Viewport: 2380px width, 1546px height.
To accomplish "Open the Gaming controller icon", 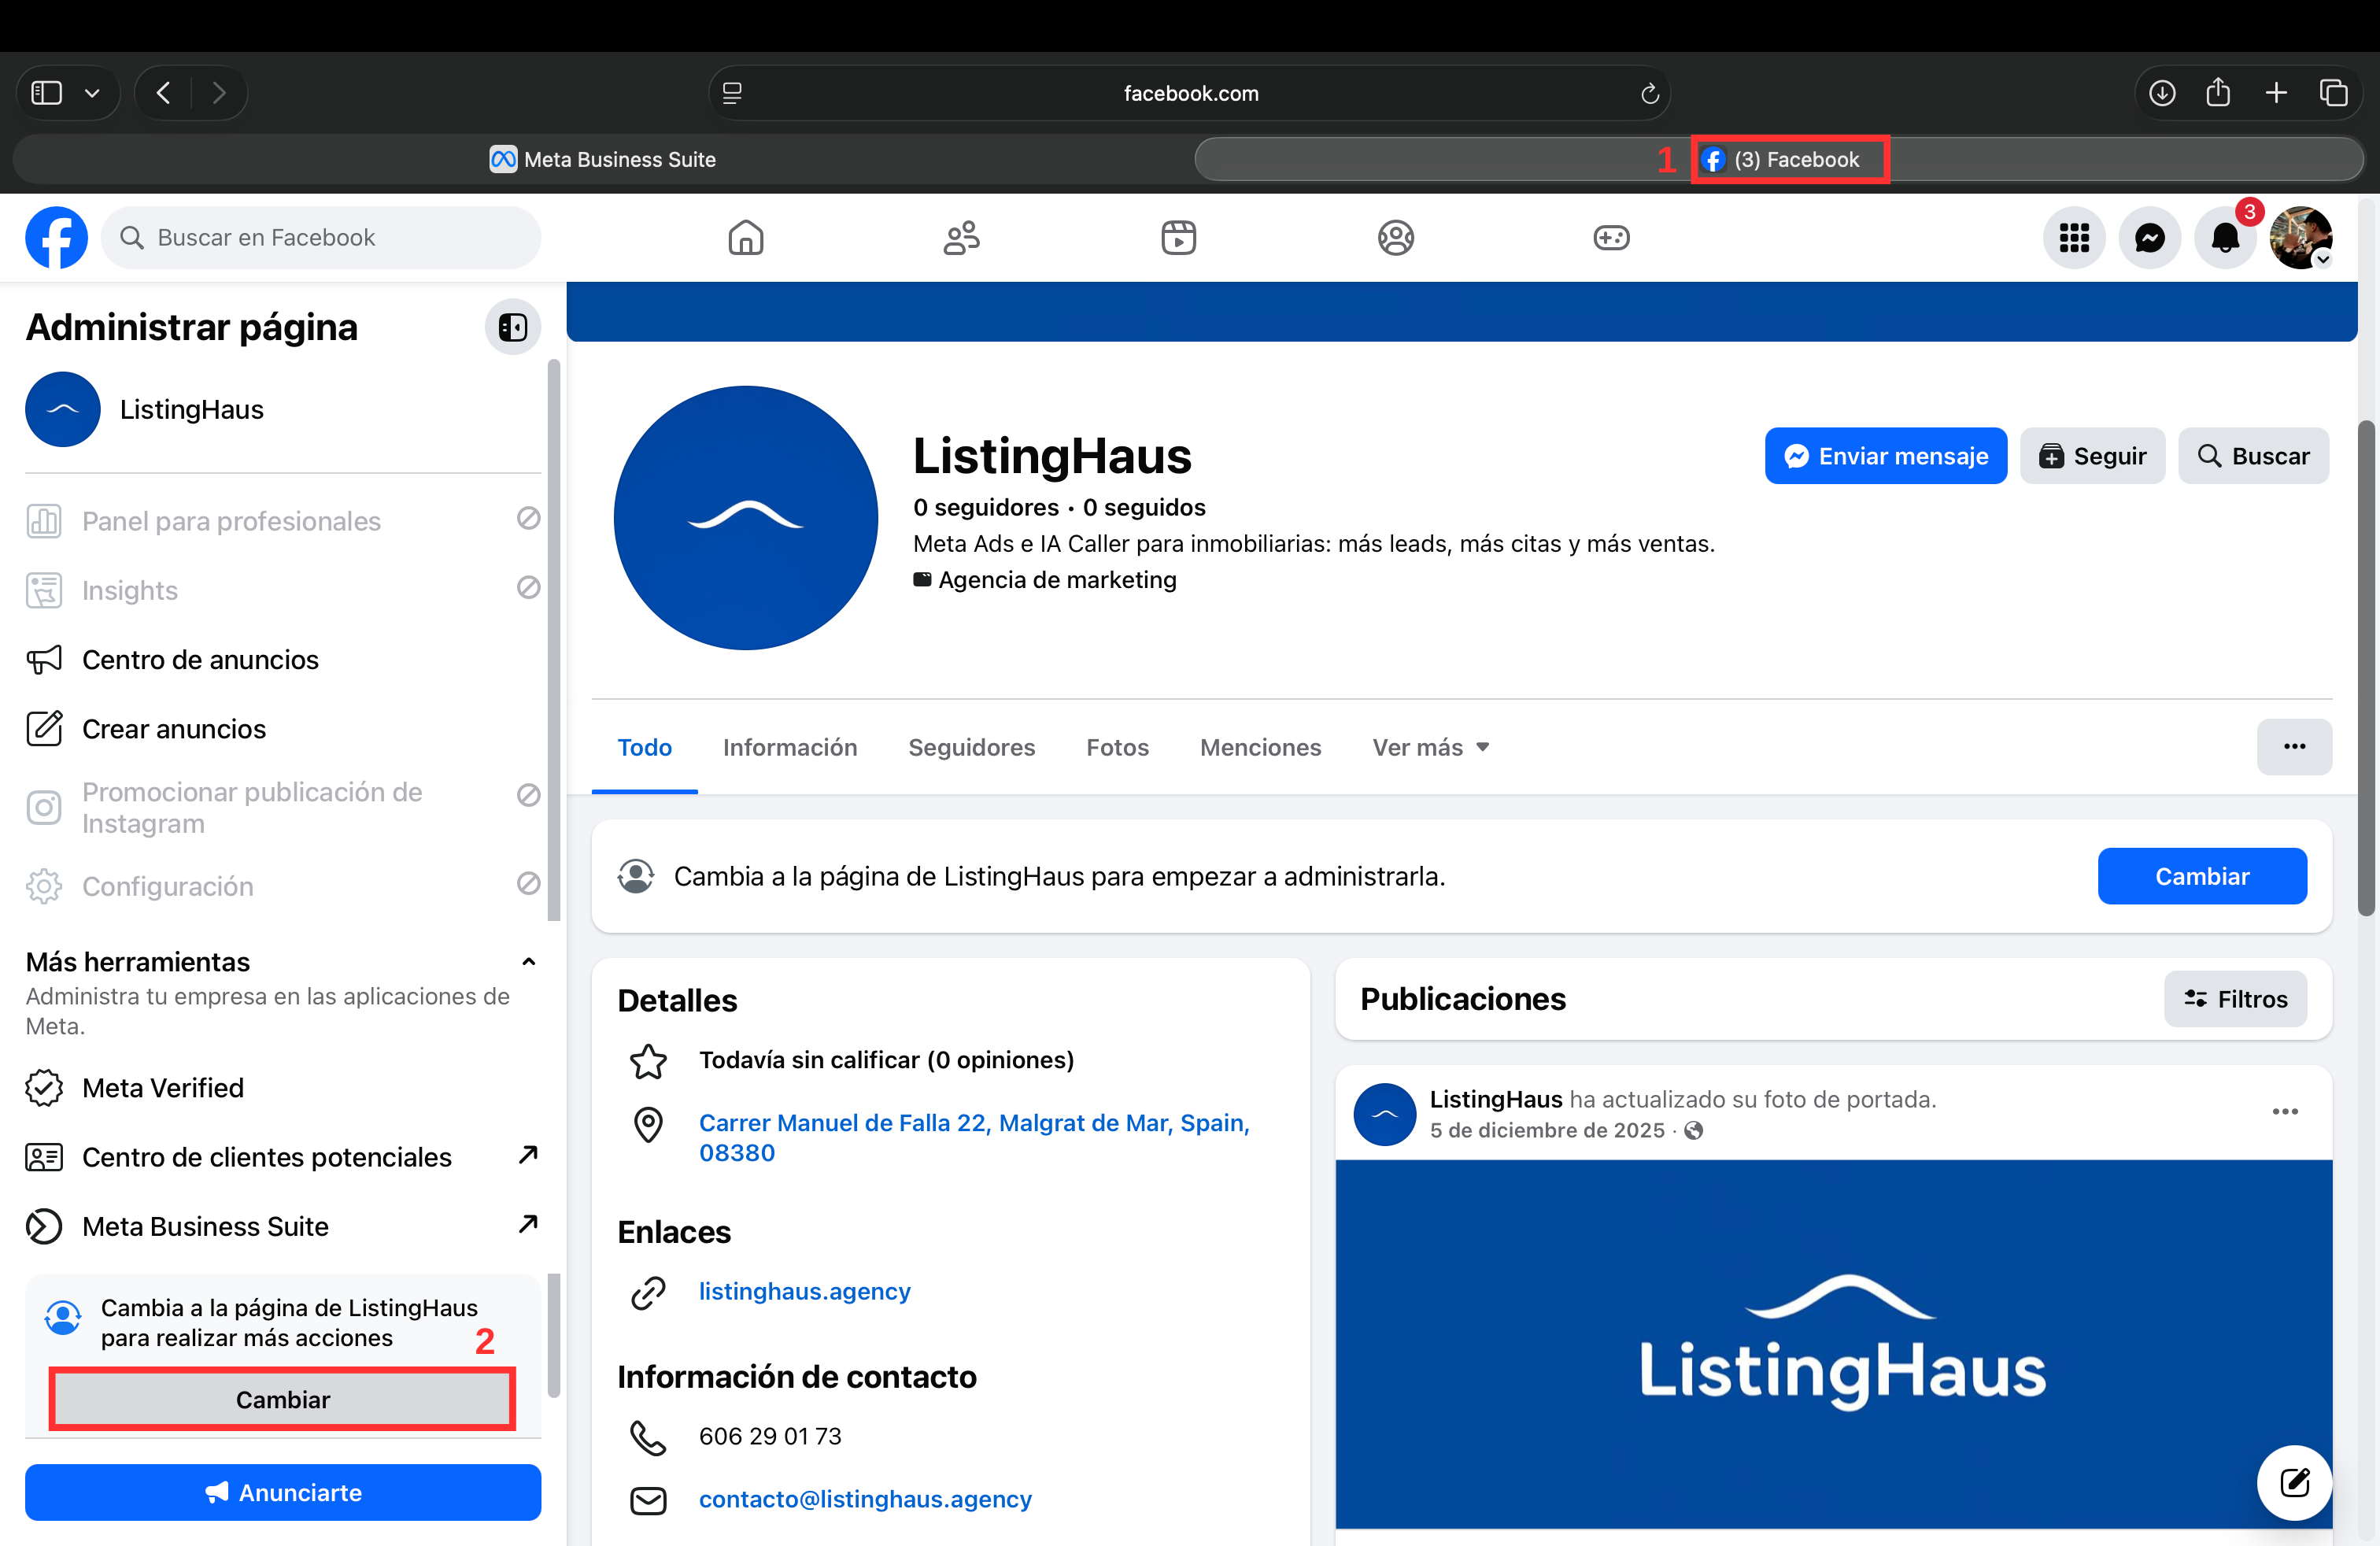I will pos(1610,238).
